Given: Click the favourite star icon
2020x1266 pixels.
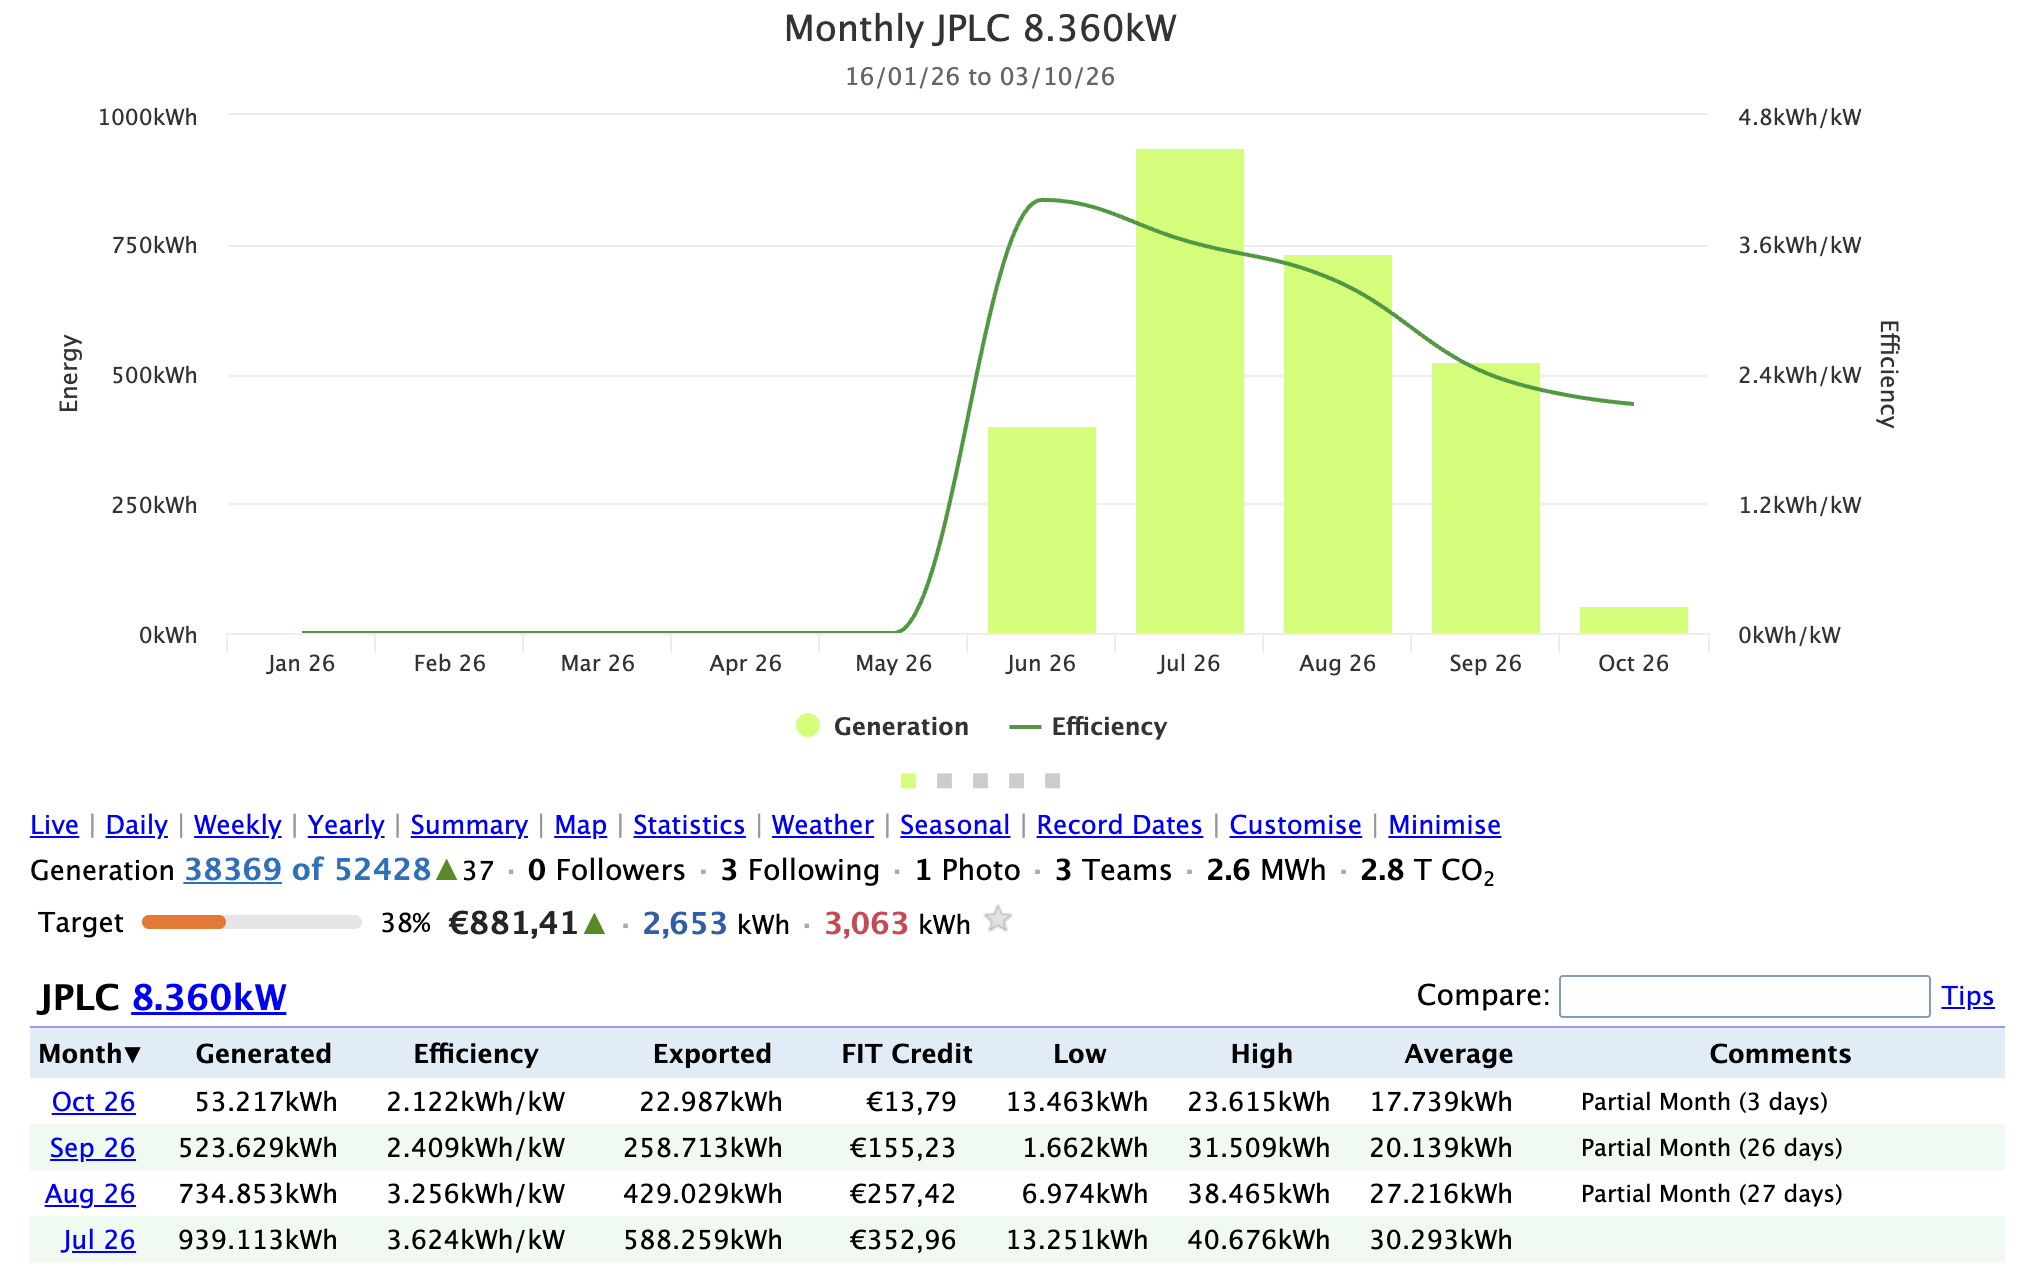Looking at the screenshot, I should [998, 919].
